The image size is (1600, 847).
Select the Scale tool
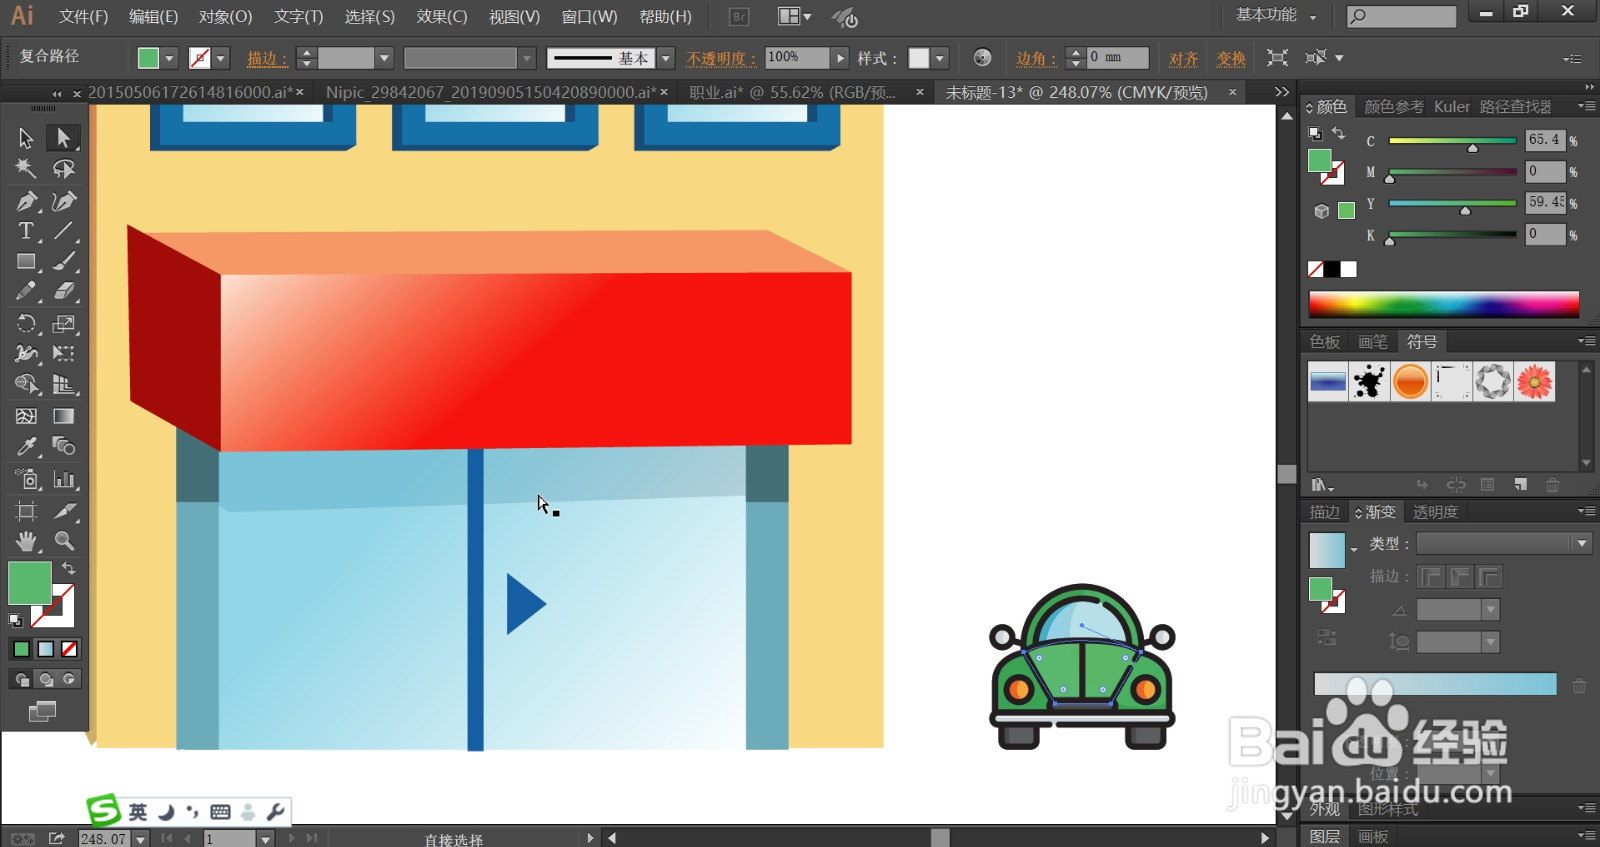click(x=63, y=324)
